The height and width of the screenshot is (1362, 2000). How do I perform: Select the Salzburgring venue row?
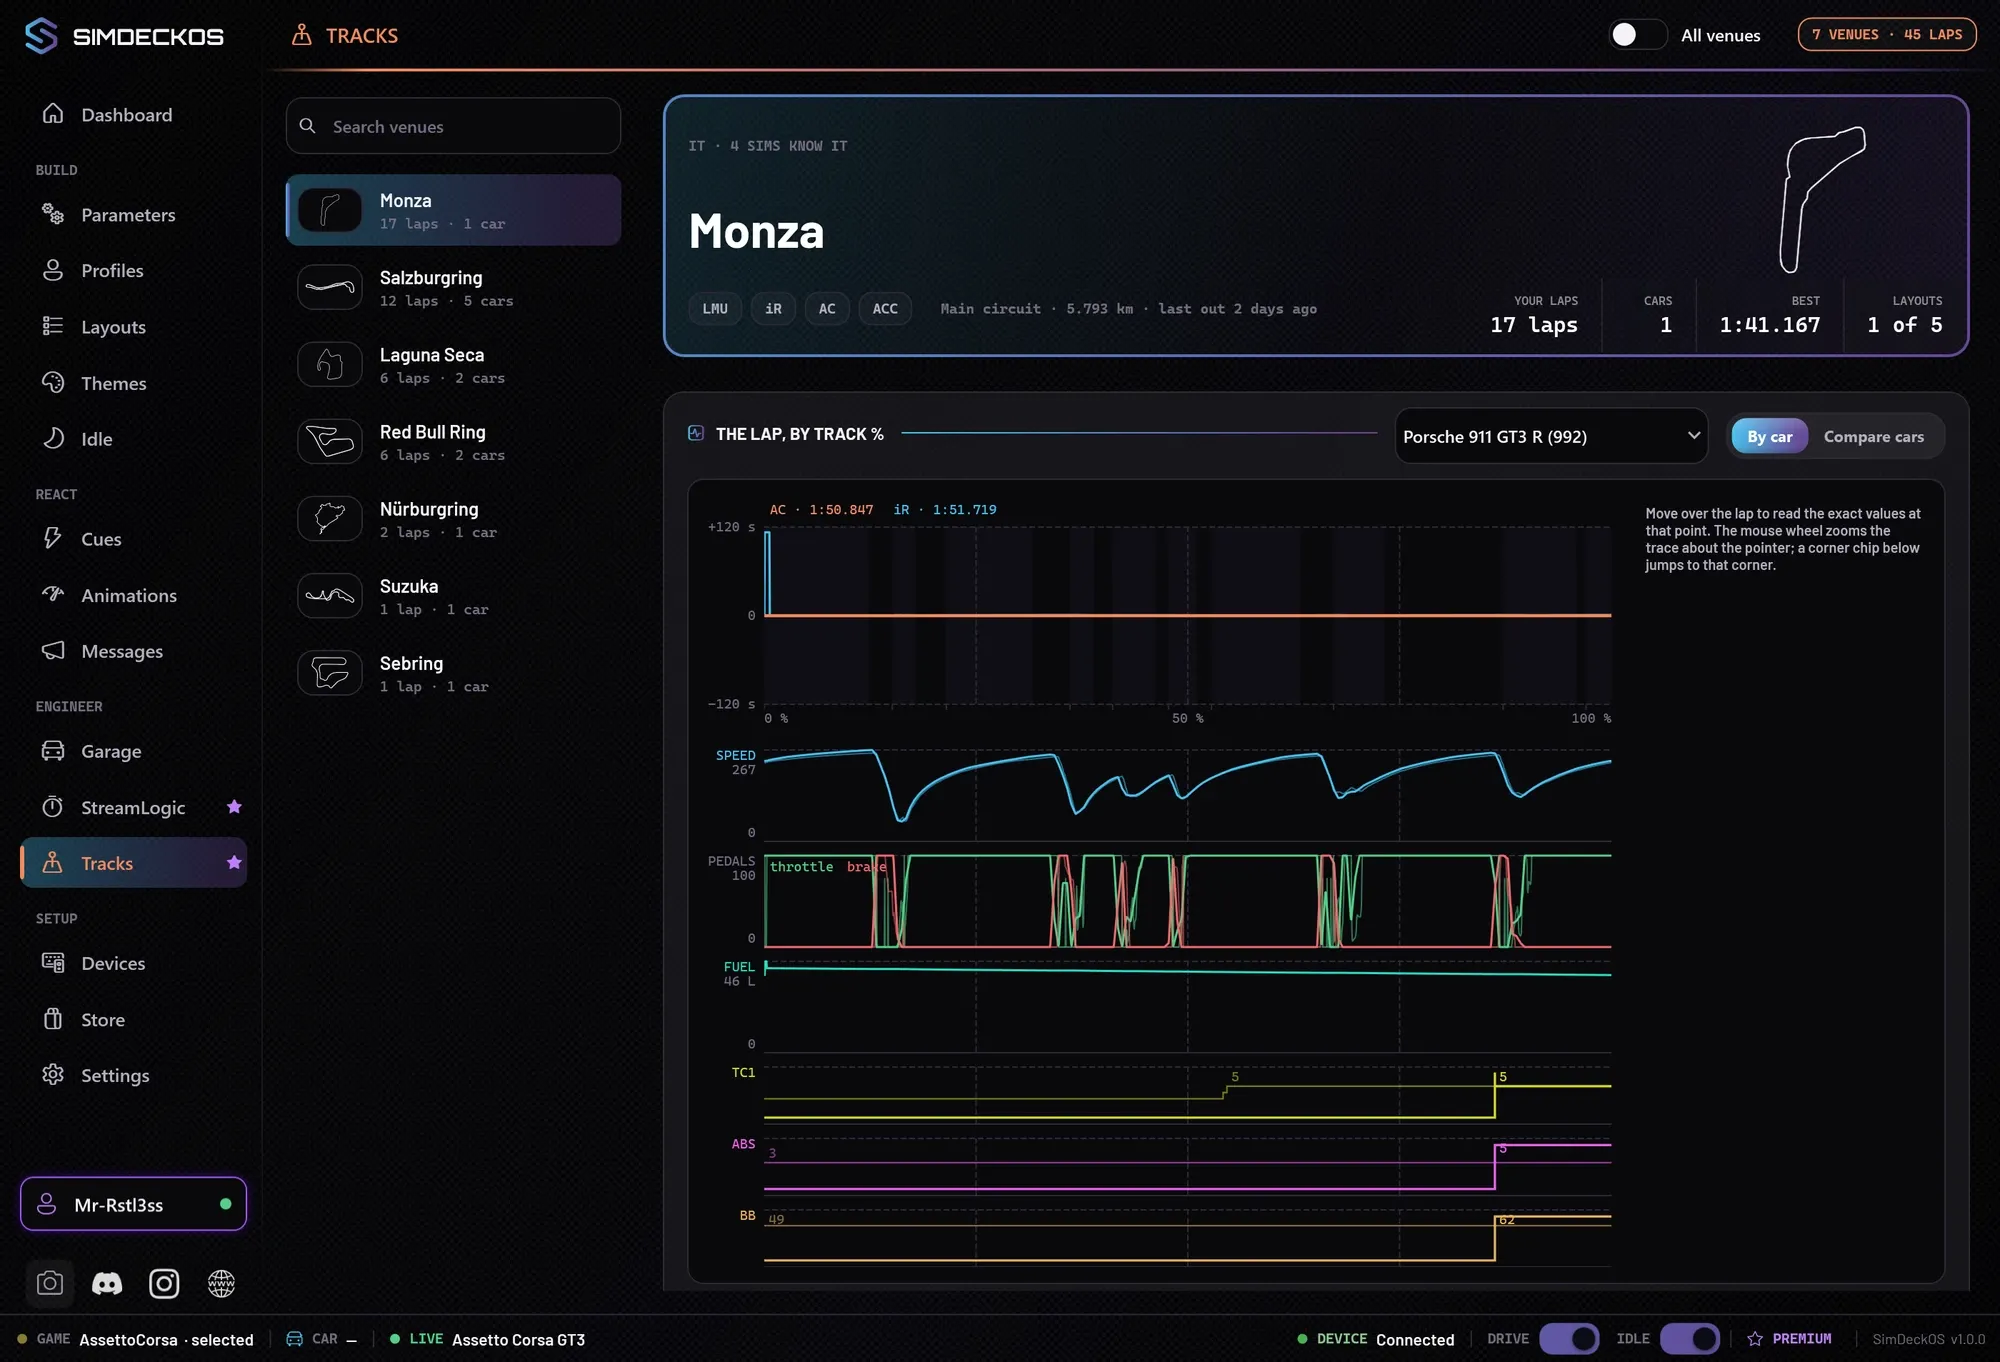(x=453, y=287)
